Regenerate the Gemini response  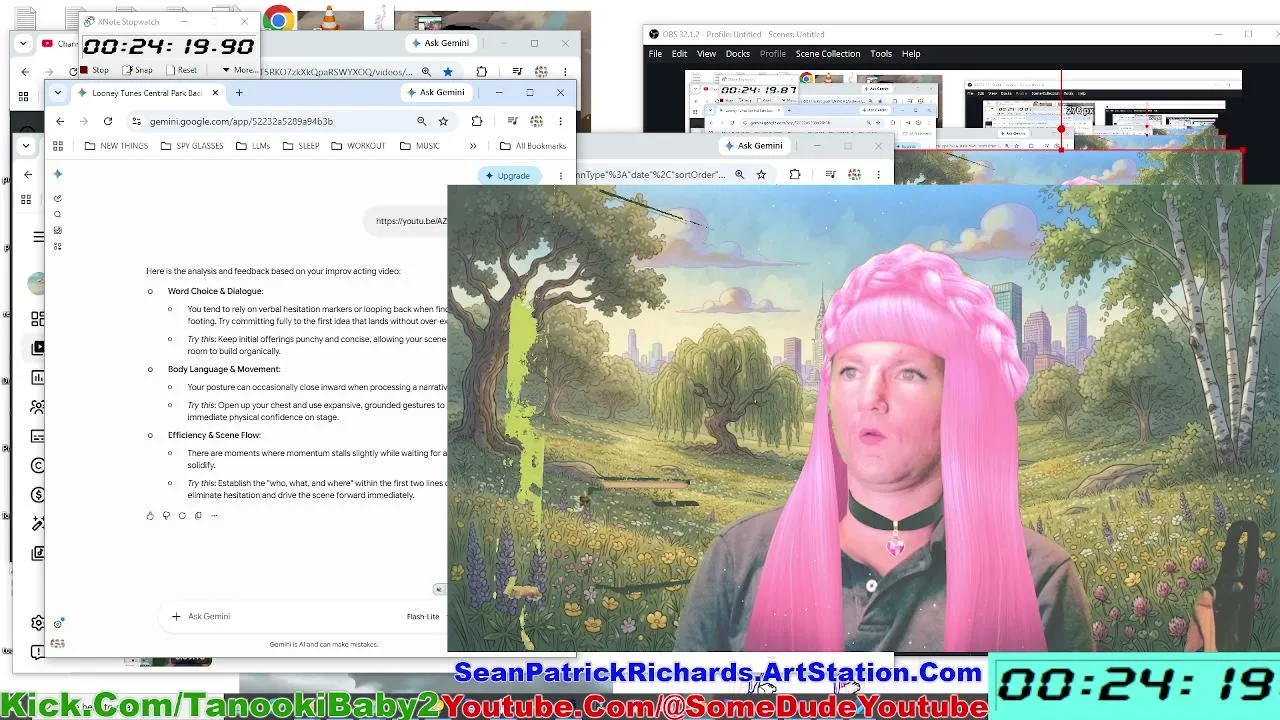click(x=182, y=516)
